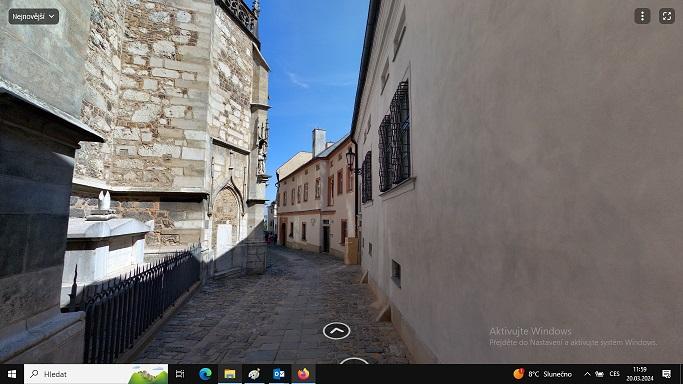Viewport: 683px width, 384px height.
Task: Open the clock showing 11:59 and date
Action: tap(639, 374)
